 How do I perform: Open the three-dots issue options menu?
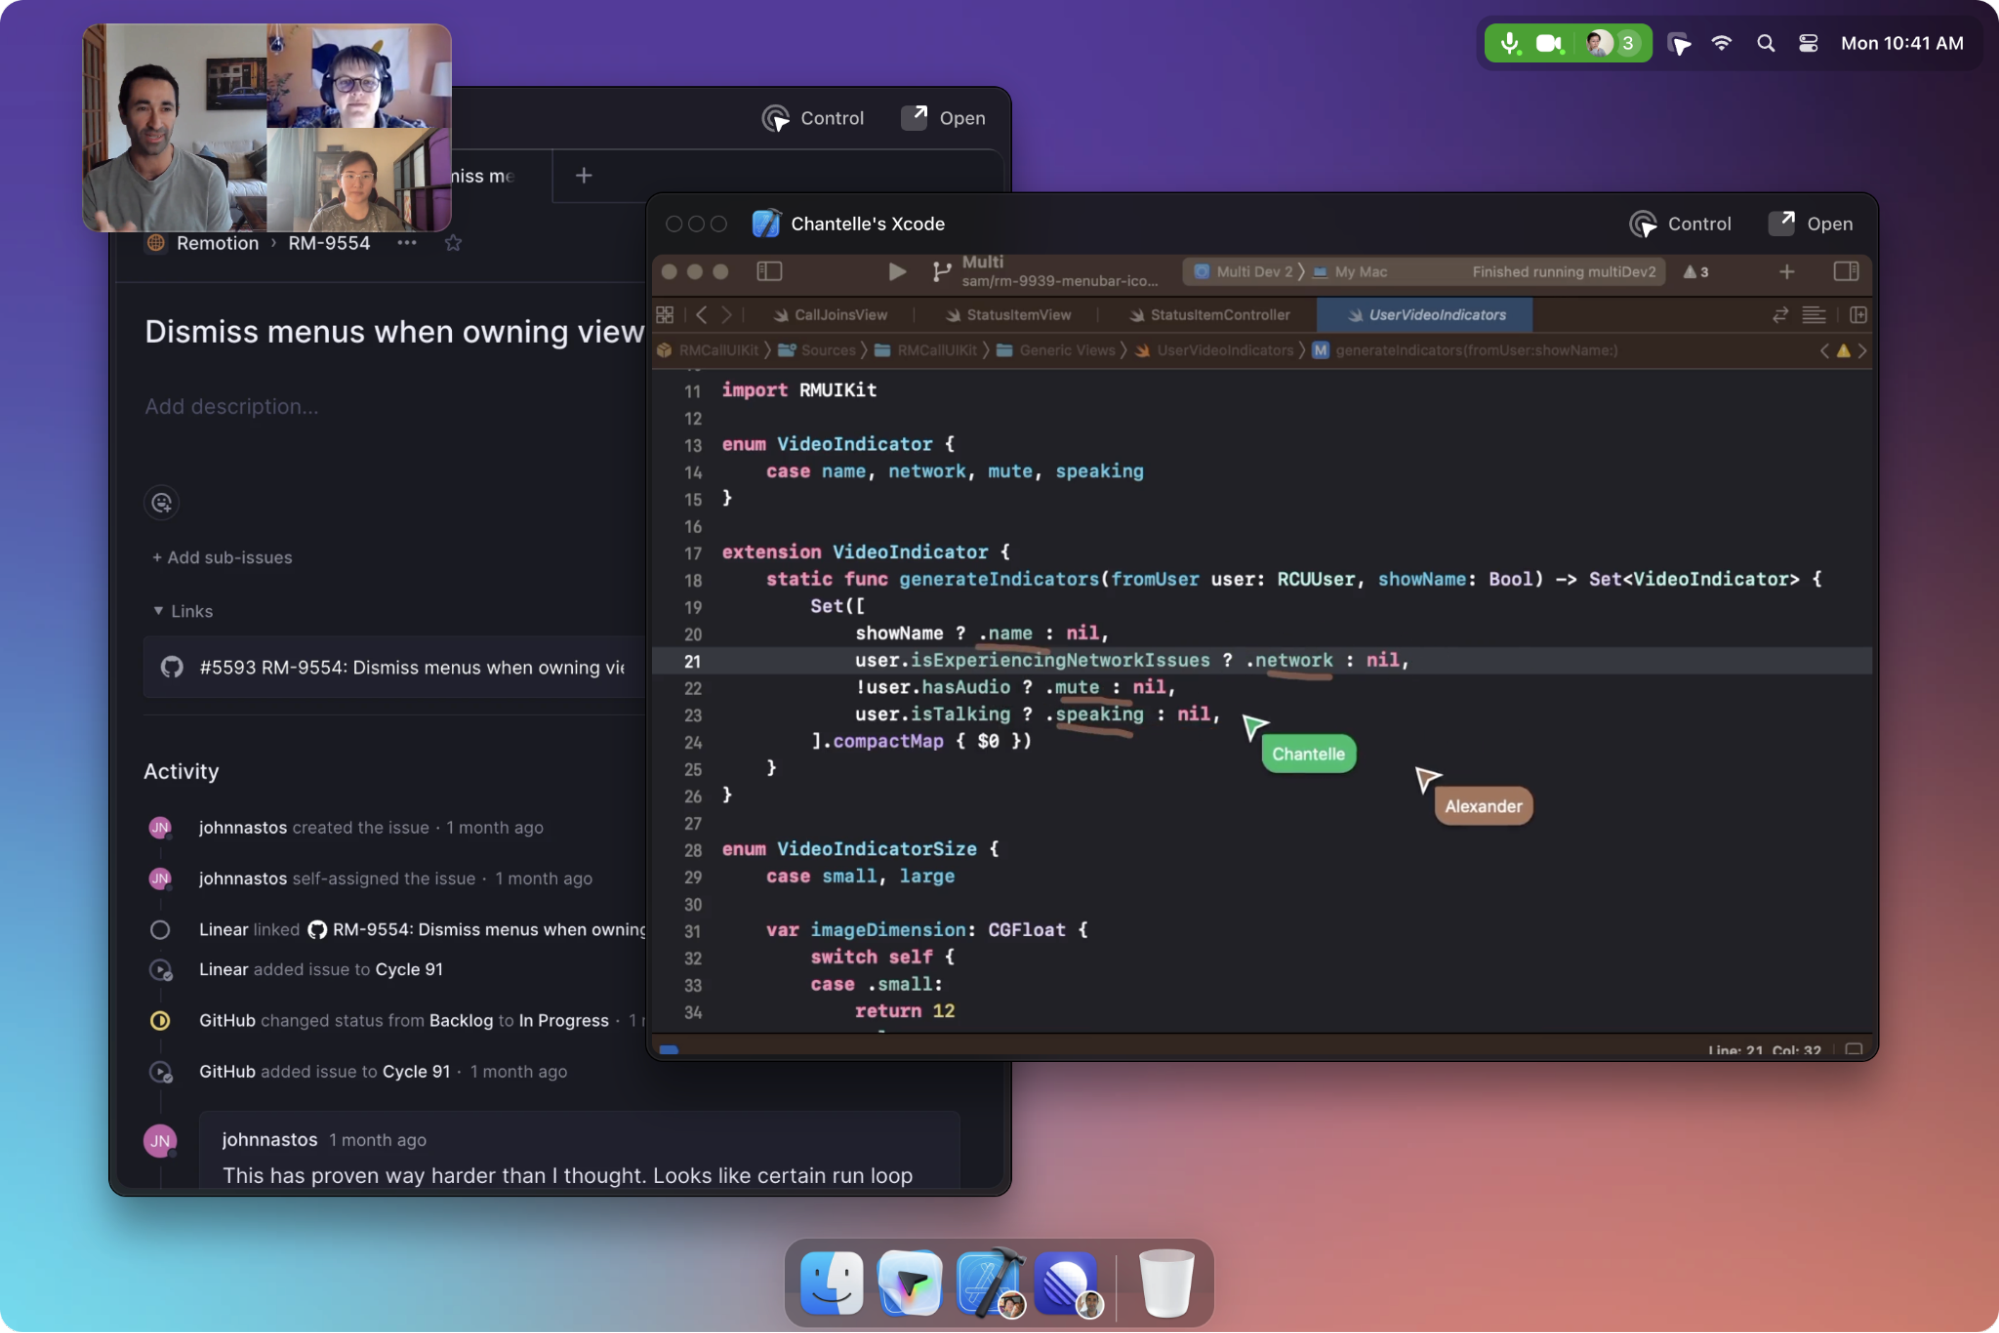coord(406,243)
